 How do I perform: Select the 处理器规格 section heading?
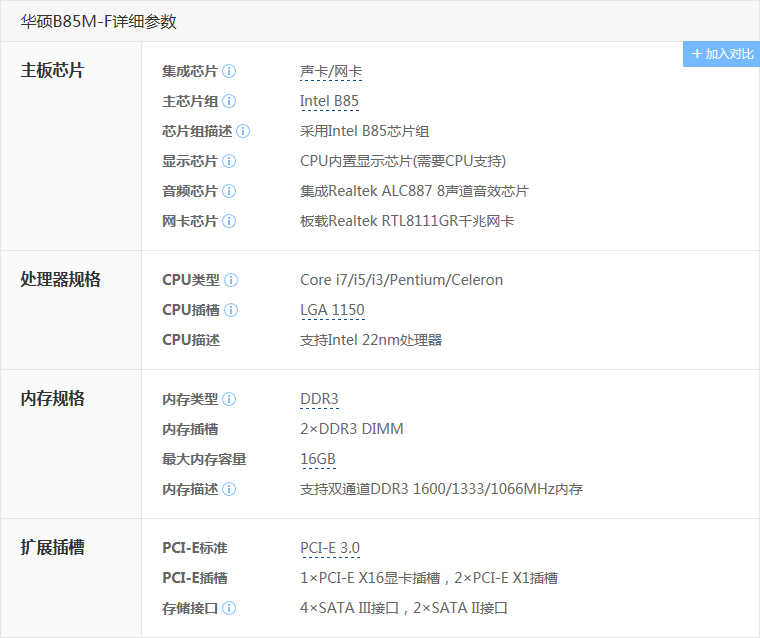point(61,280)
